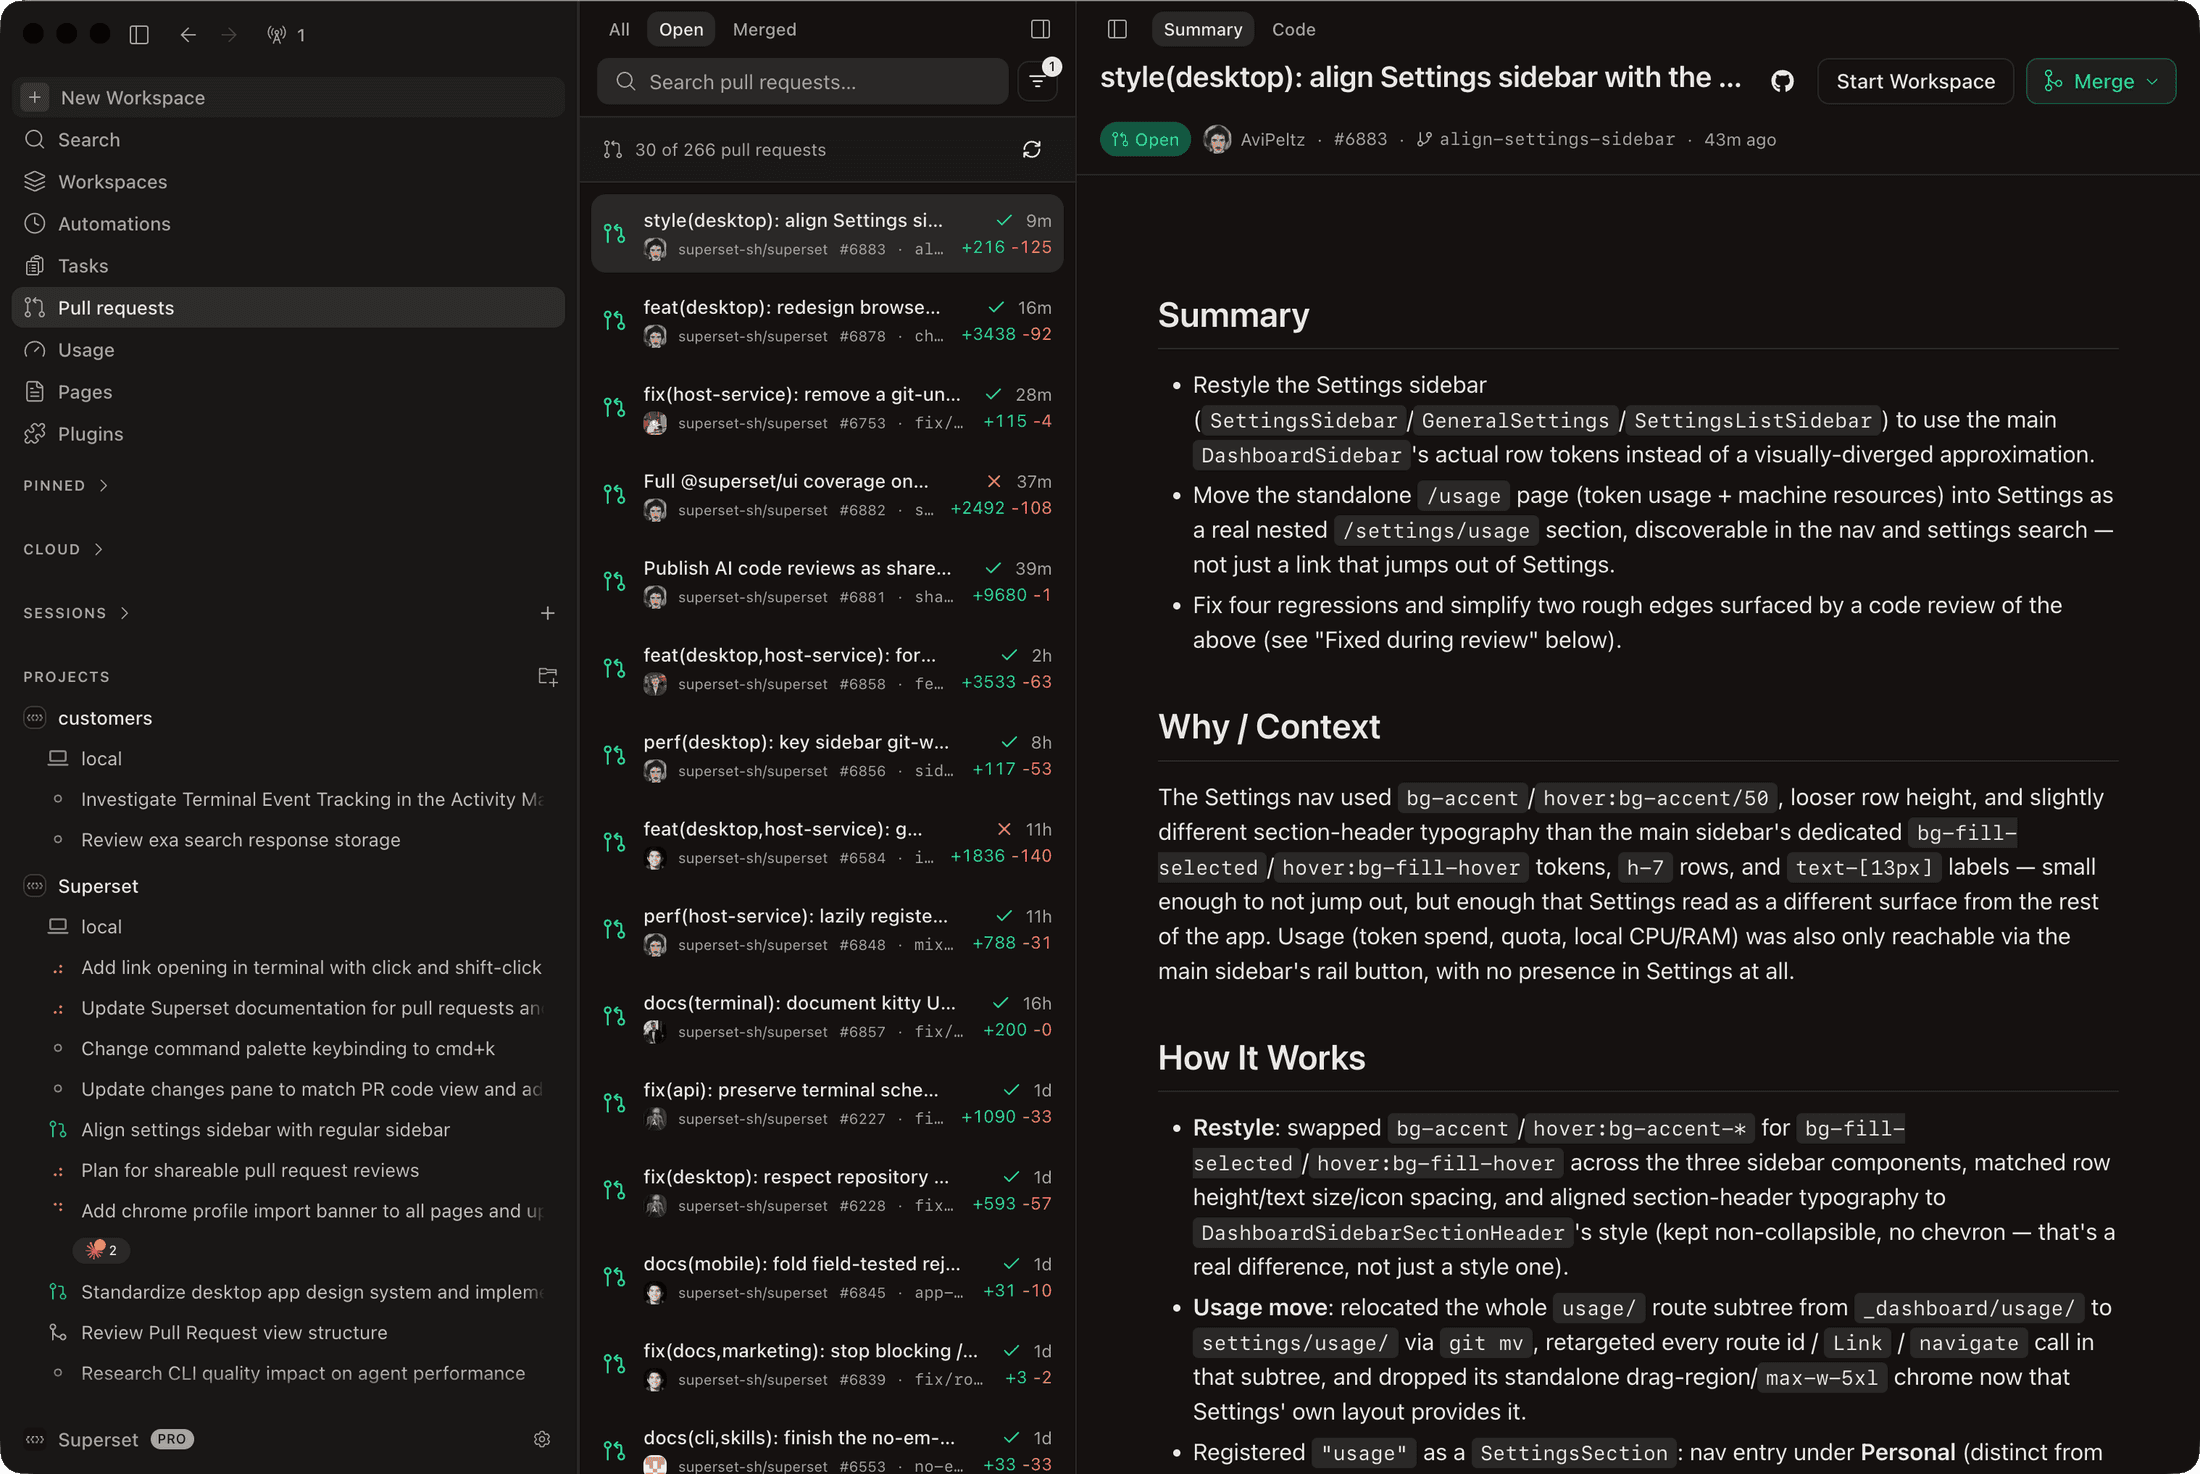2200x1474 pixels.
Task: Open the Merge options chevron
Action: [x=2153, y=82]
